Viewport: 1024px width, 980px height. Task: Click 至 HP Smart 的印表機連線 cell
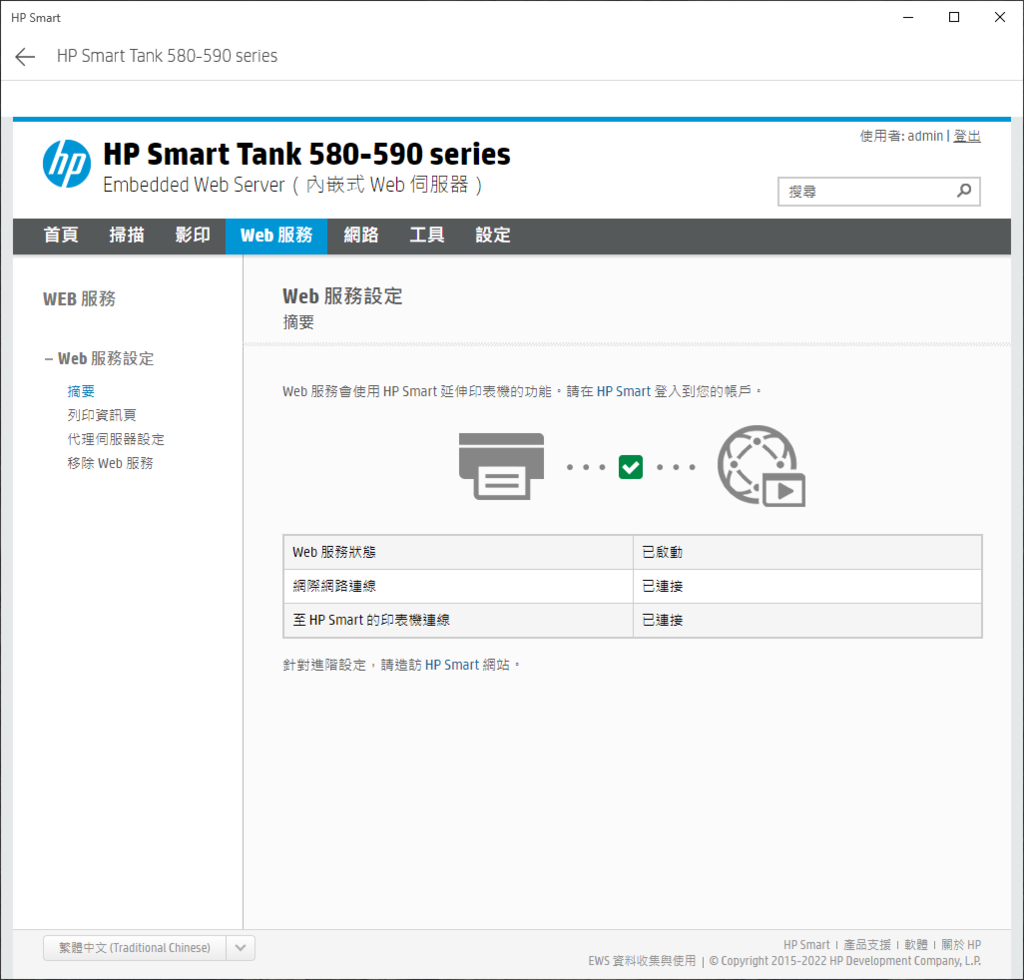pyautogui.click(x=458, y=620)
